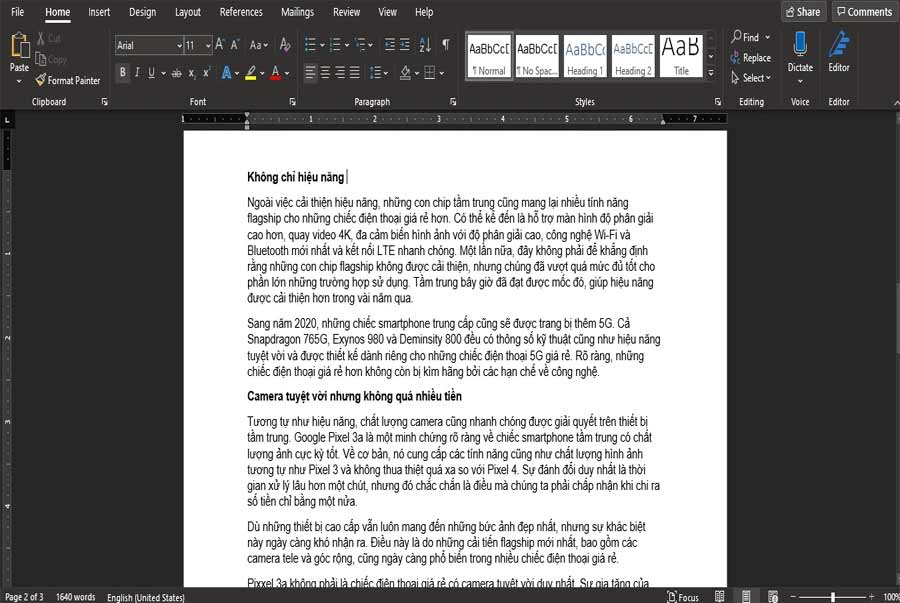The image size is (900, 603).
Task: Increase font size with Grow Font
Action: click(221, 45)
